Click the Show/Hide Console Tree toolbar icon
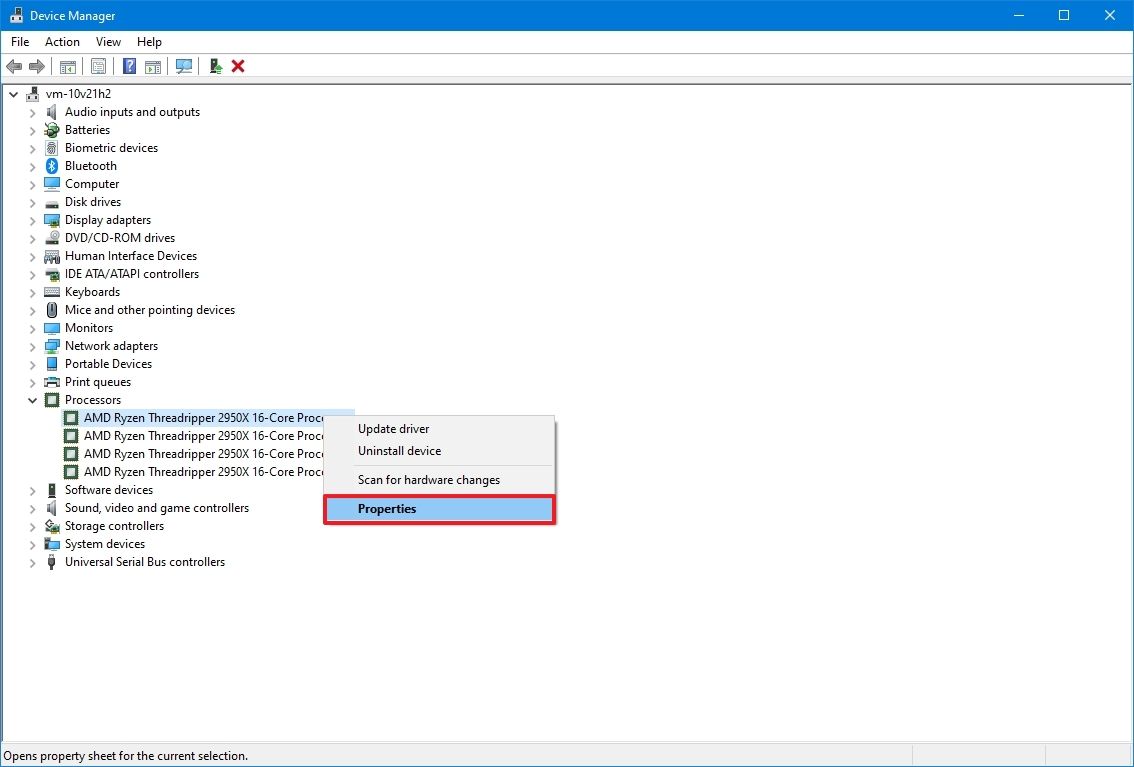1134x767 pixels. (x=67, y=66)
